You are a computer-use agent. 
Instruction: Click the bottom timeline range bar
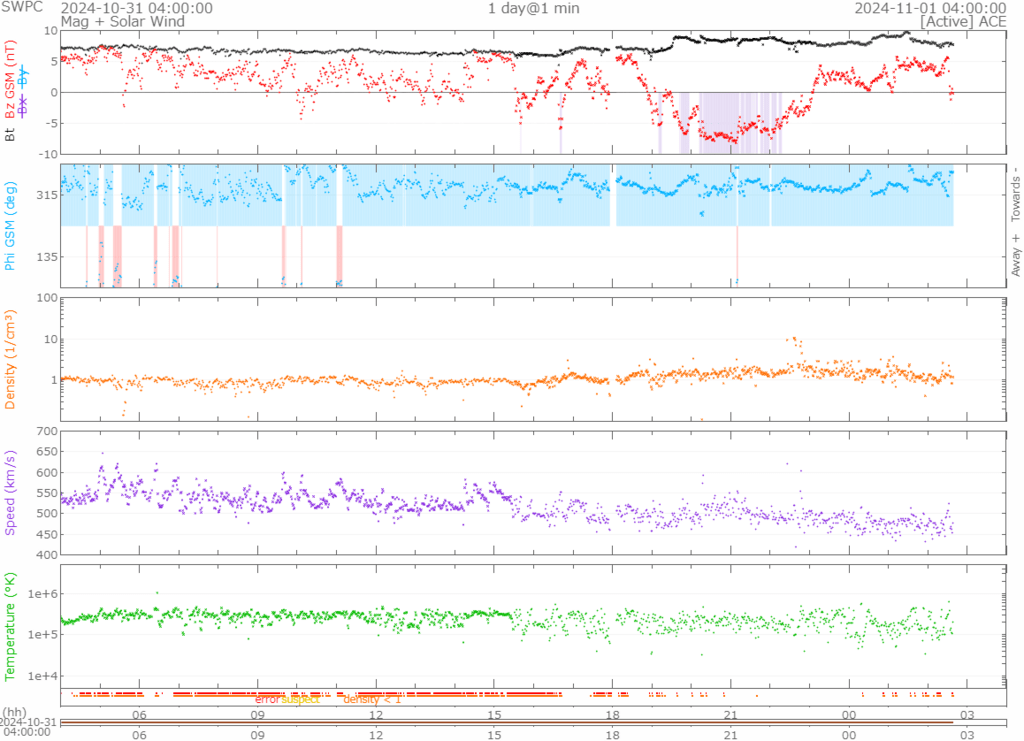[x=506, y=722]
